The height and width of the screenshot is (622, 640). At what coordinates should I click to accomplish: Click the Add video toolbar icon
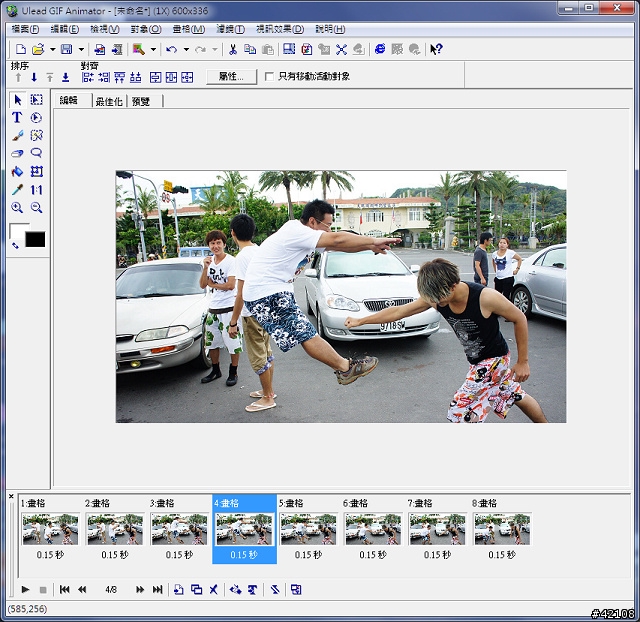(x=117, y=49)
